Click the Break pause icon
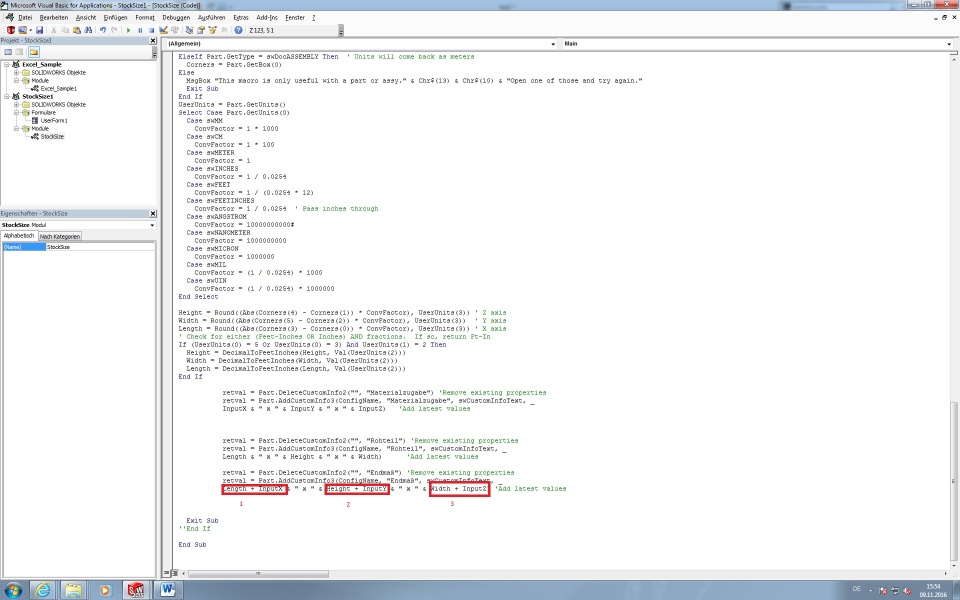This screenshot has height=600, width=960. click(x=140, y=30)
